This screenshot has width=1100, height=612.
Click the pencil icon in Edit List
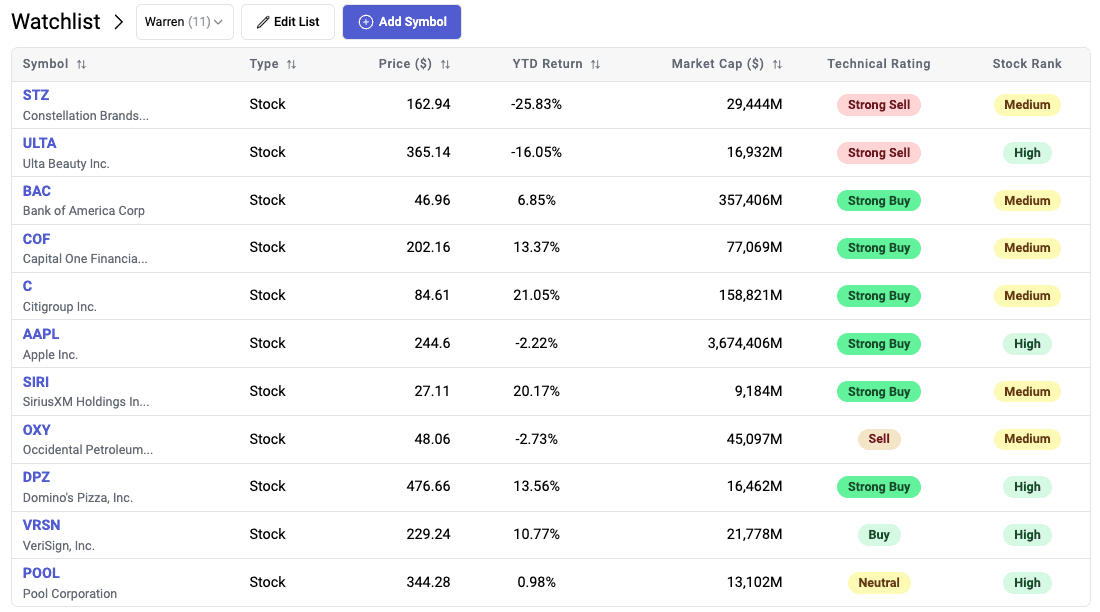[263, 22]
